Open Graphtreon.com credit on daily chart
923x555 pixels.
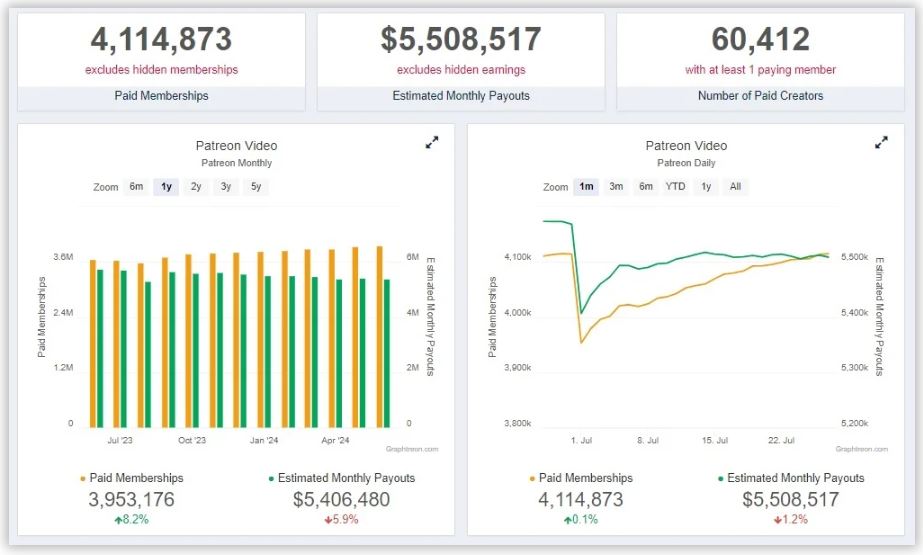pyautogui.click(x=862, y=449)
